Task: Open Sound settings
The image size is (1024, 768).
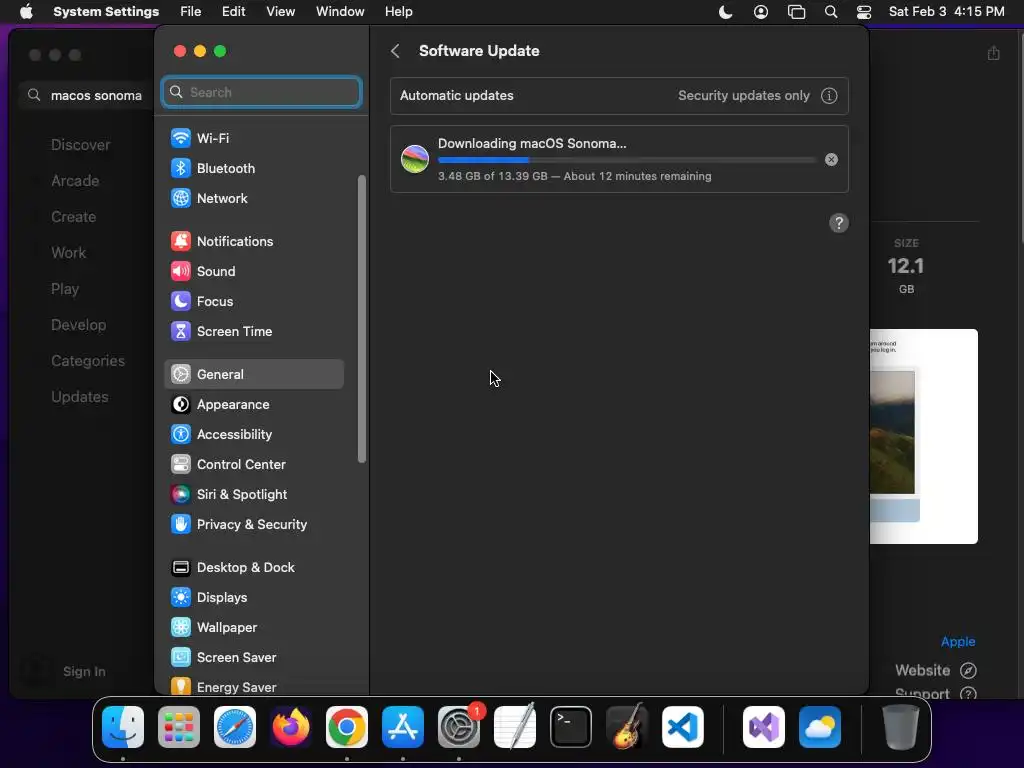Action: pos(253,272)
